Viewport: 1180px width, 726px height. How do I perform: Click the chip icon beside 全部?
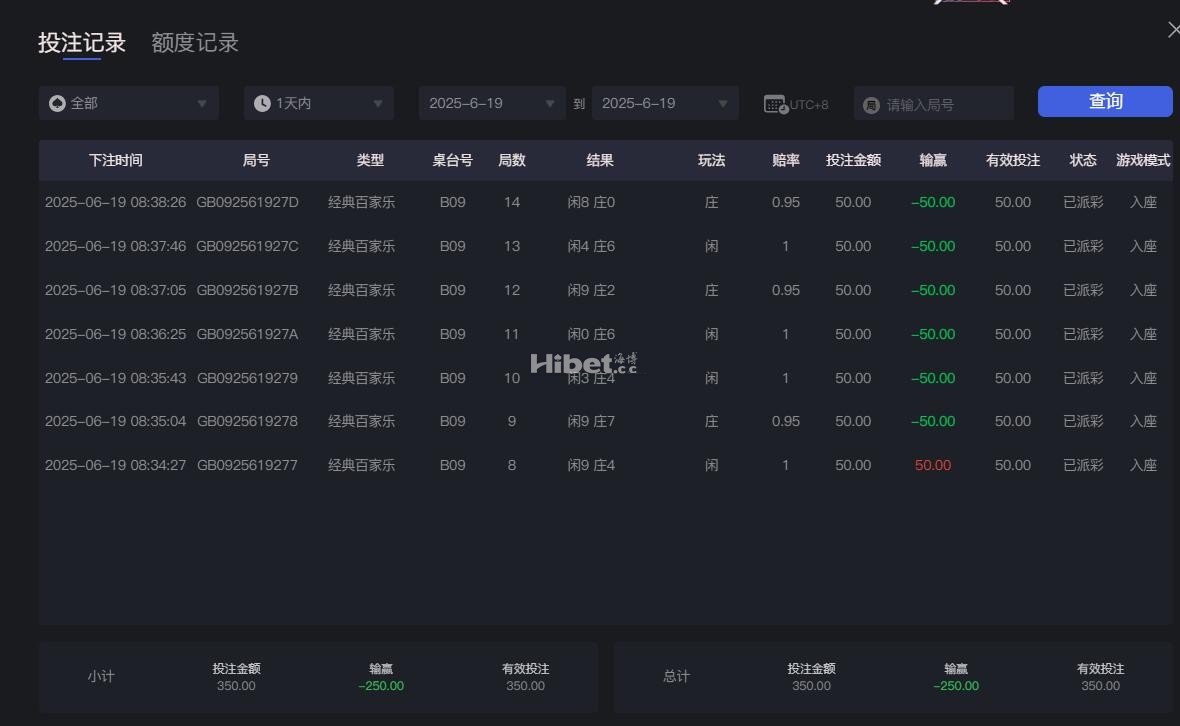click(x=57, y=103)
